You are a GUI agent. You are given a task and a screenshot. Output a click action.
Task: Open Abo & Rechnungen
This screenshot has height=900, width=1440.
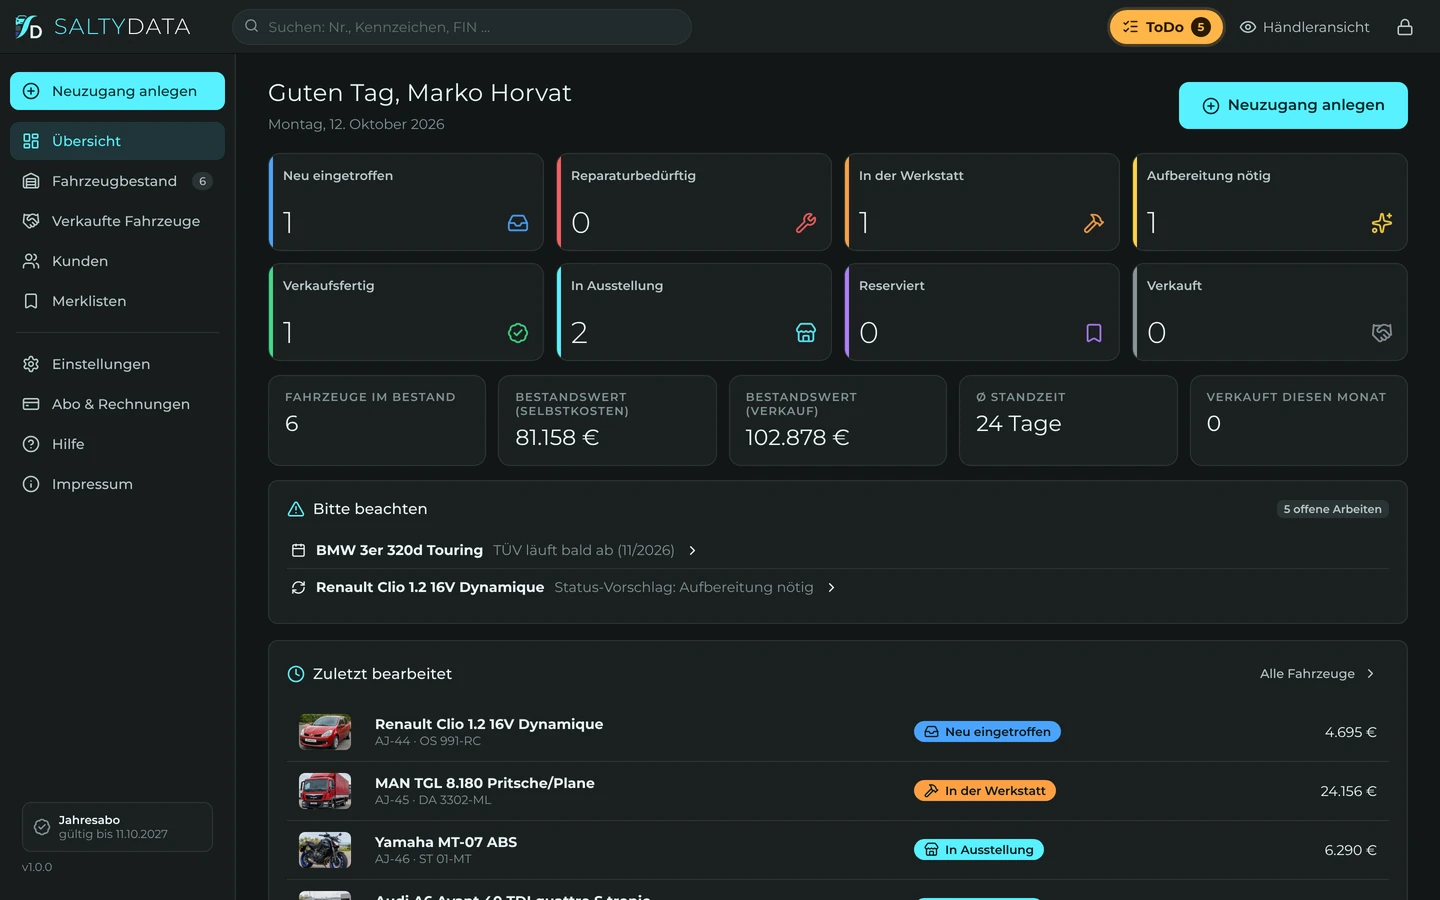117,404
